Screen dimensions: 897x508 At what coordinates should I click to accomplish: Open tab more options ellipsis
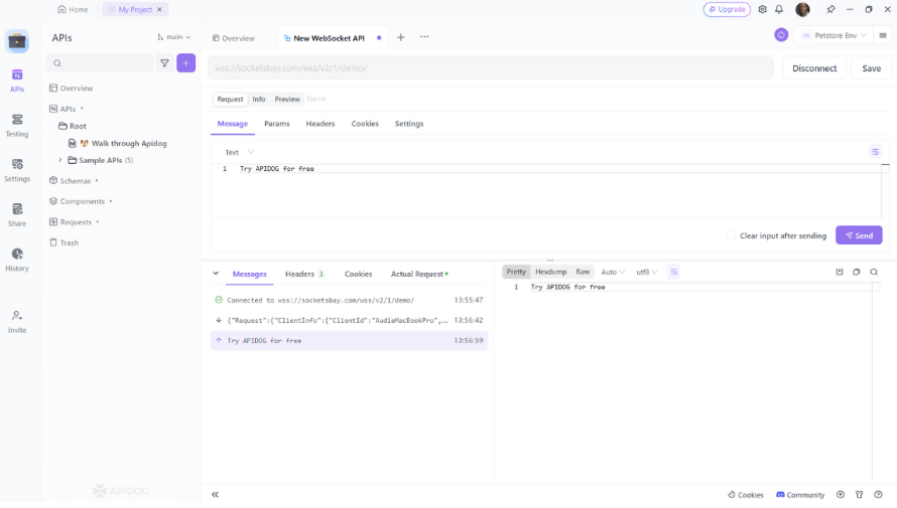(x=424, y=37)
